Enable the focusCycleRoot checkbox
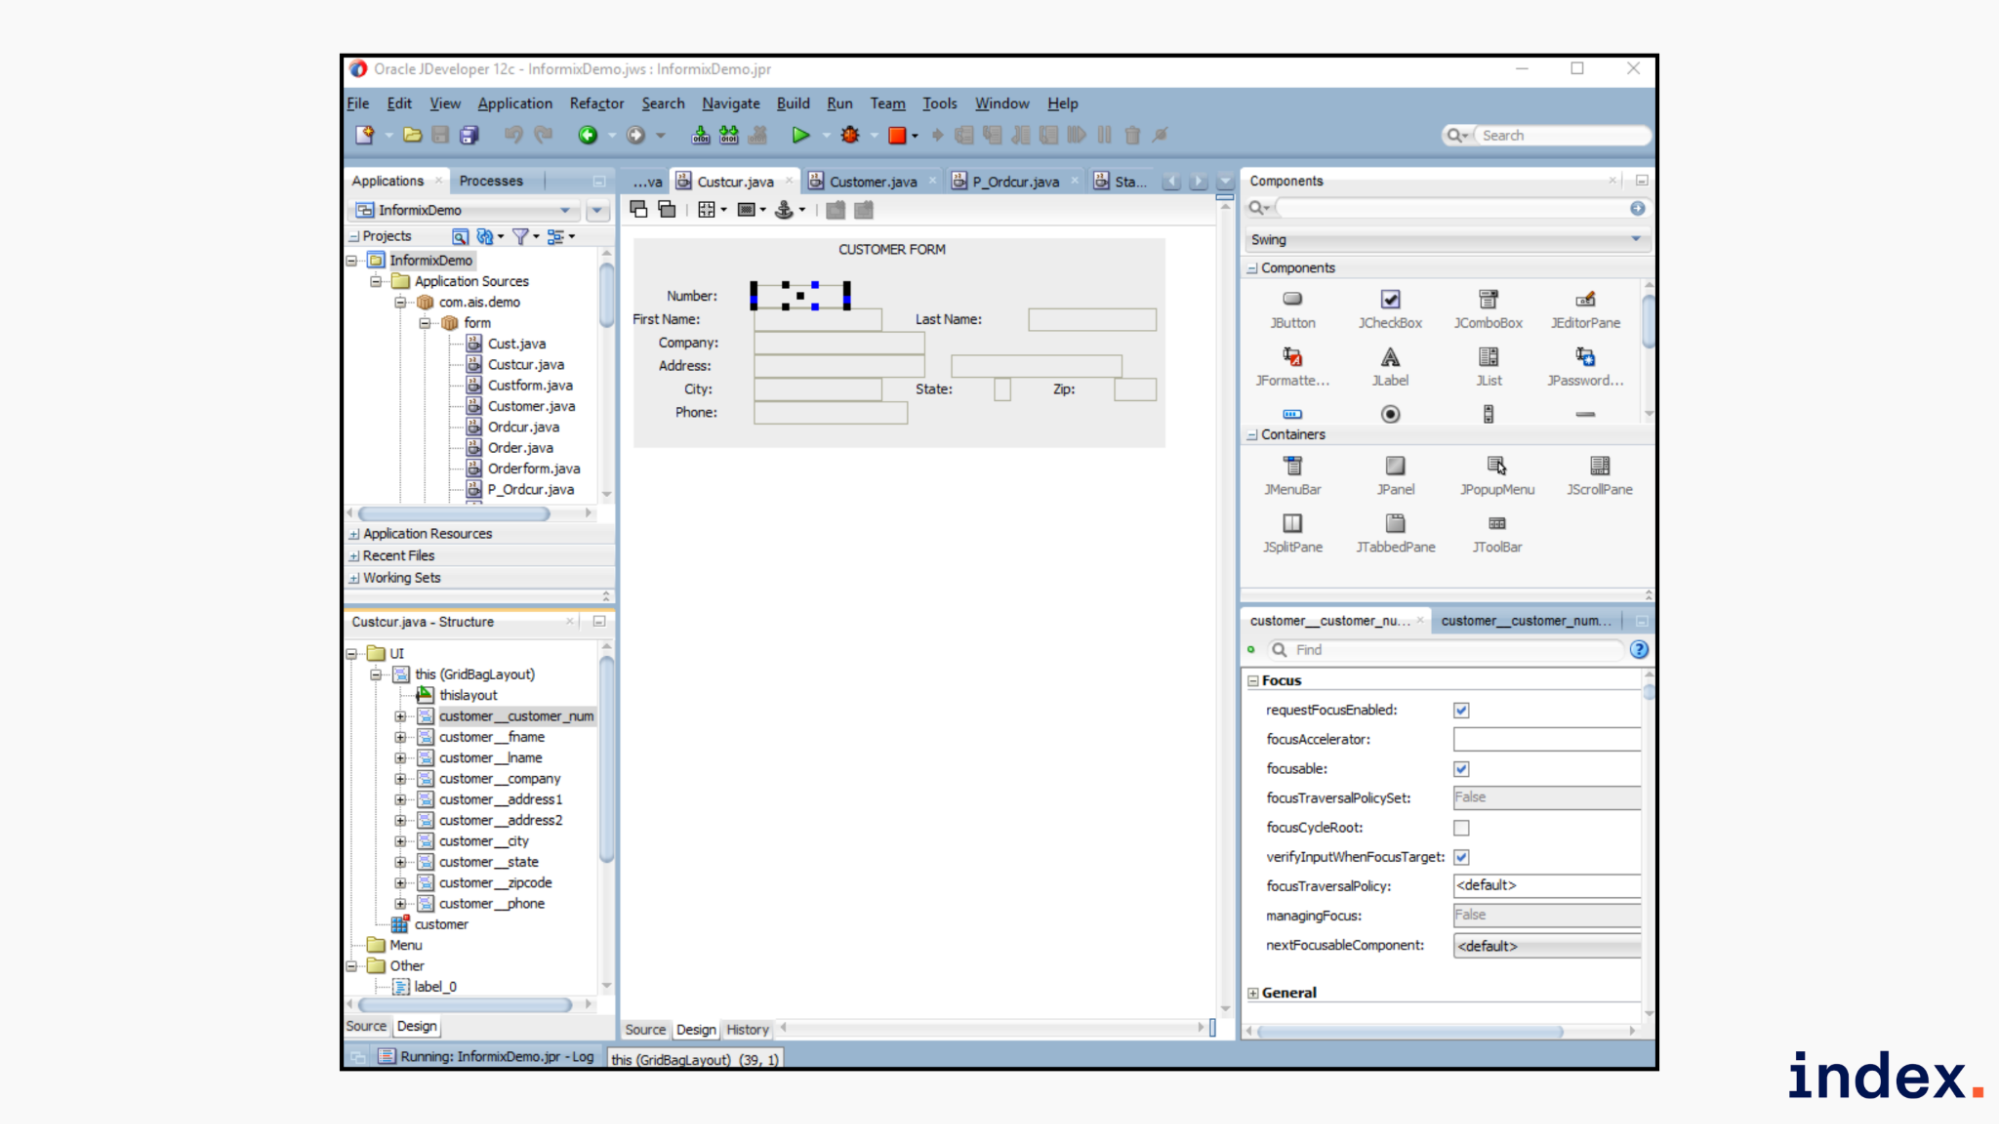 1461,828
